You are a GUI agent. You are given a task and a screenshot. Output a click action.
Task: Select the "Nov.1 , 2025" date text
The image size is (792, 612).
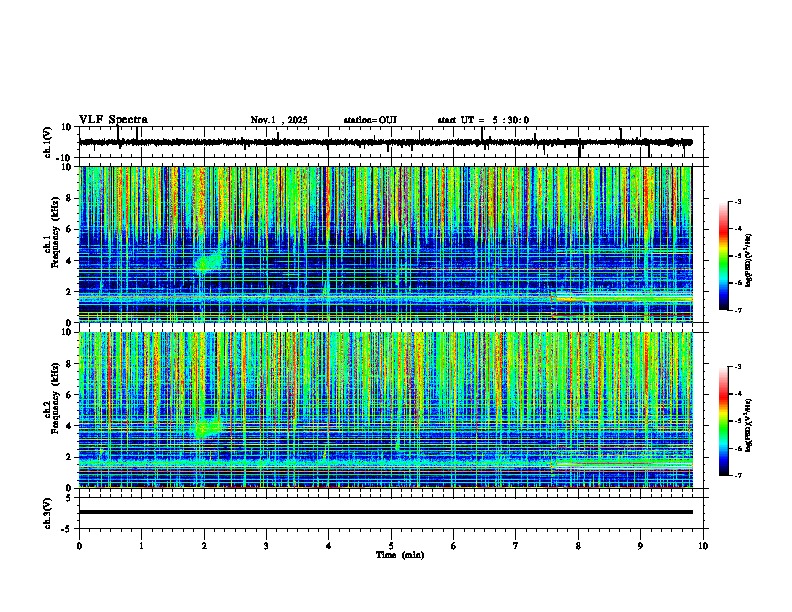pyautogui.click(x=279, y=120)
